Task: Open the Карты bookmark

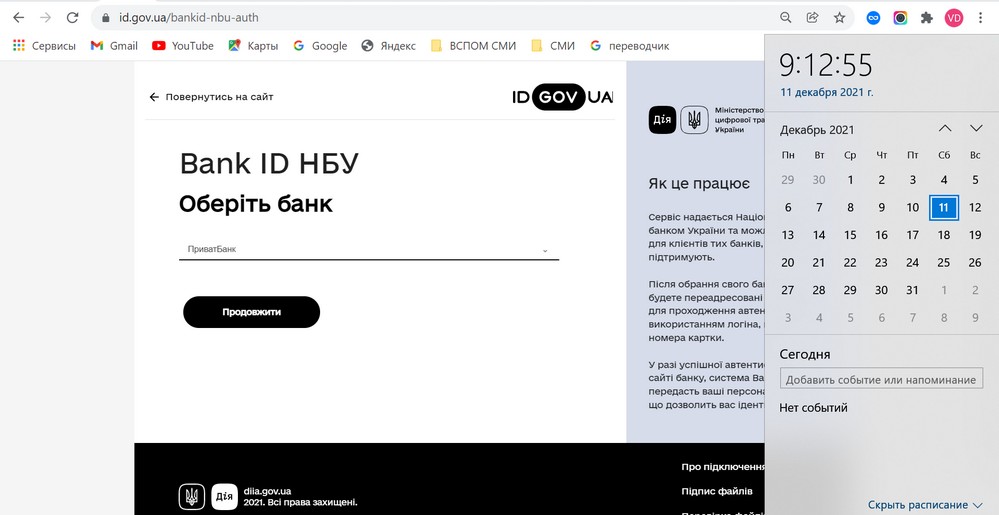Action: 254,46
